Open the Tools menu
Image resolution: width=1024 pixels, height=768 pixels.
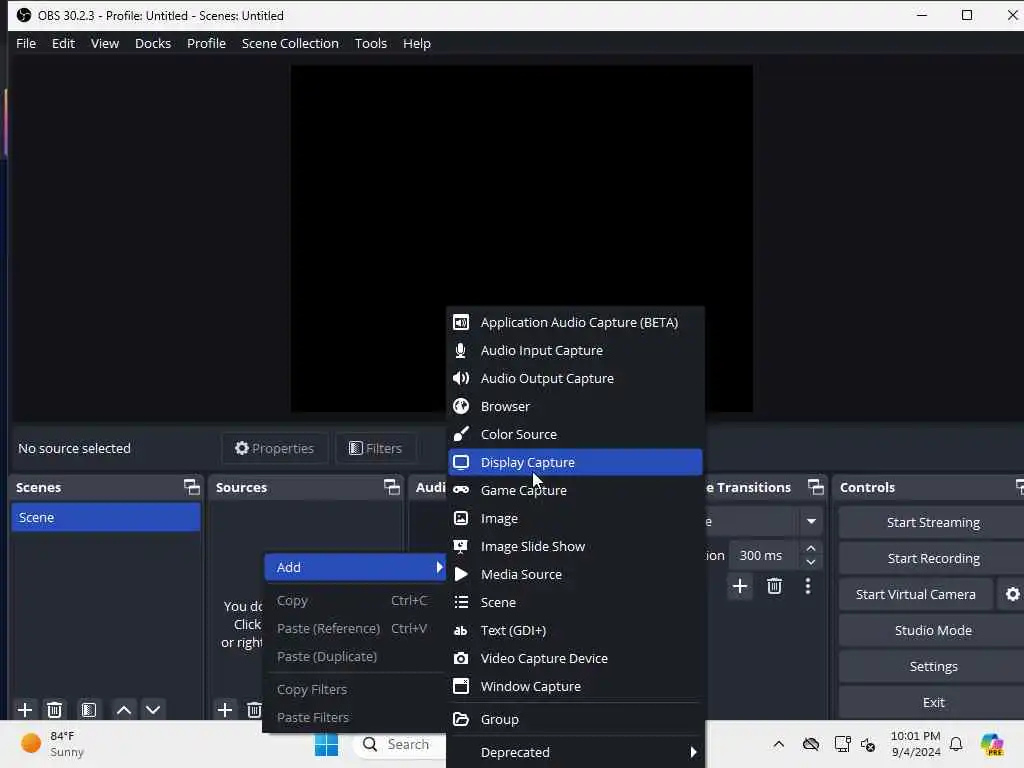click(x=370, y=43)
